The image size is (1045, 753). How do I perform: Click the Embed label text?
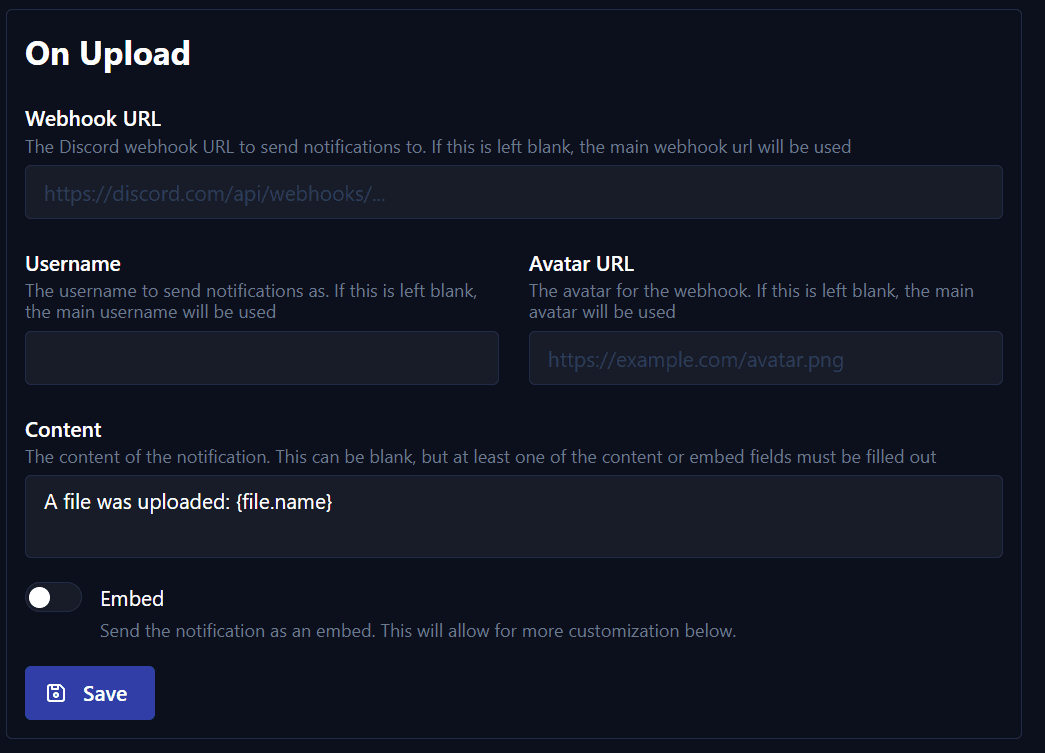click(x=131, y=598)
